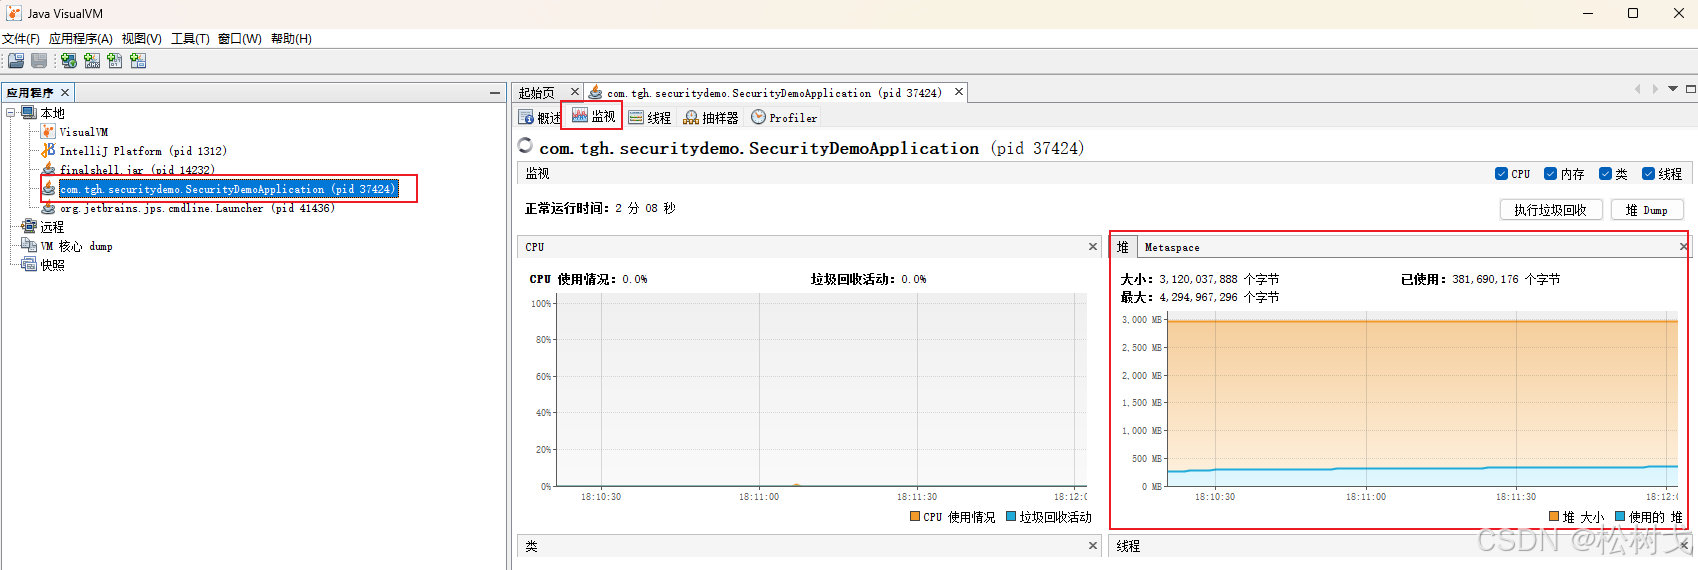Click the IntelliJ Platform node icon

pyautogui.click(x=48, y=151)
